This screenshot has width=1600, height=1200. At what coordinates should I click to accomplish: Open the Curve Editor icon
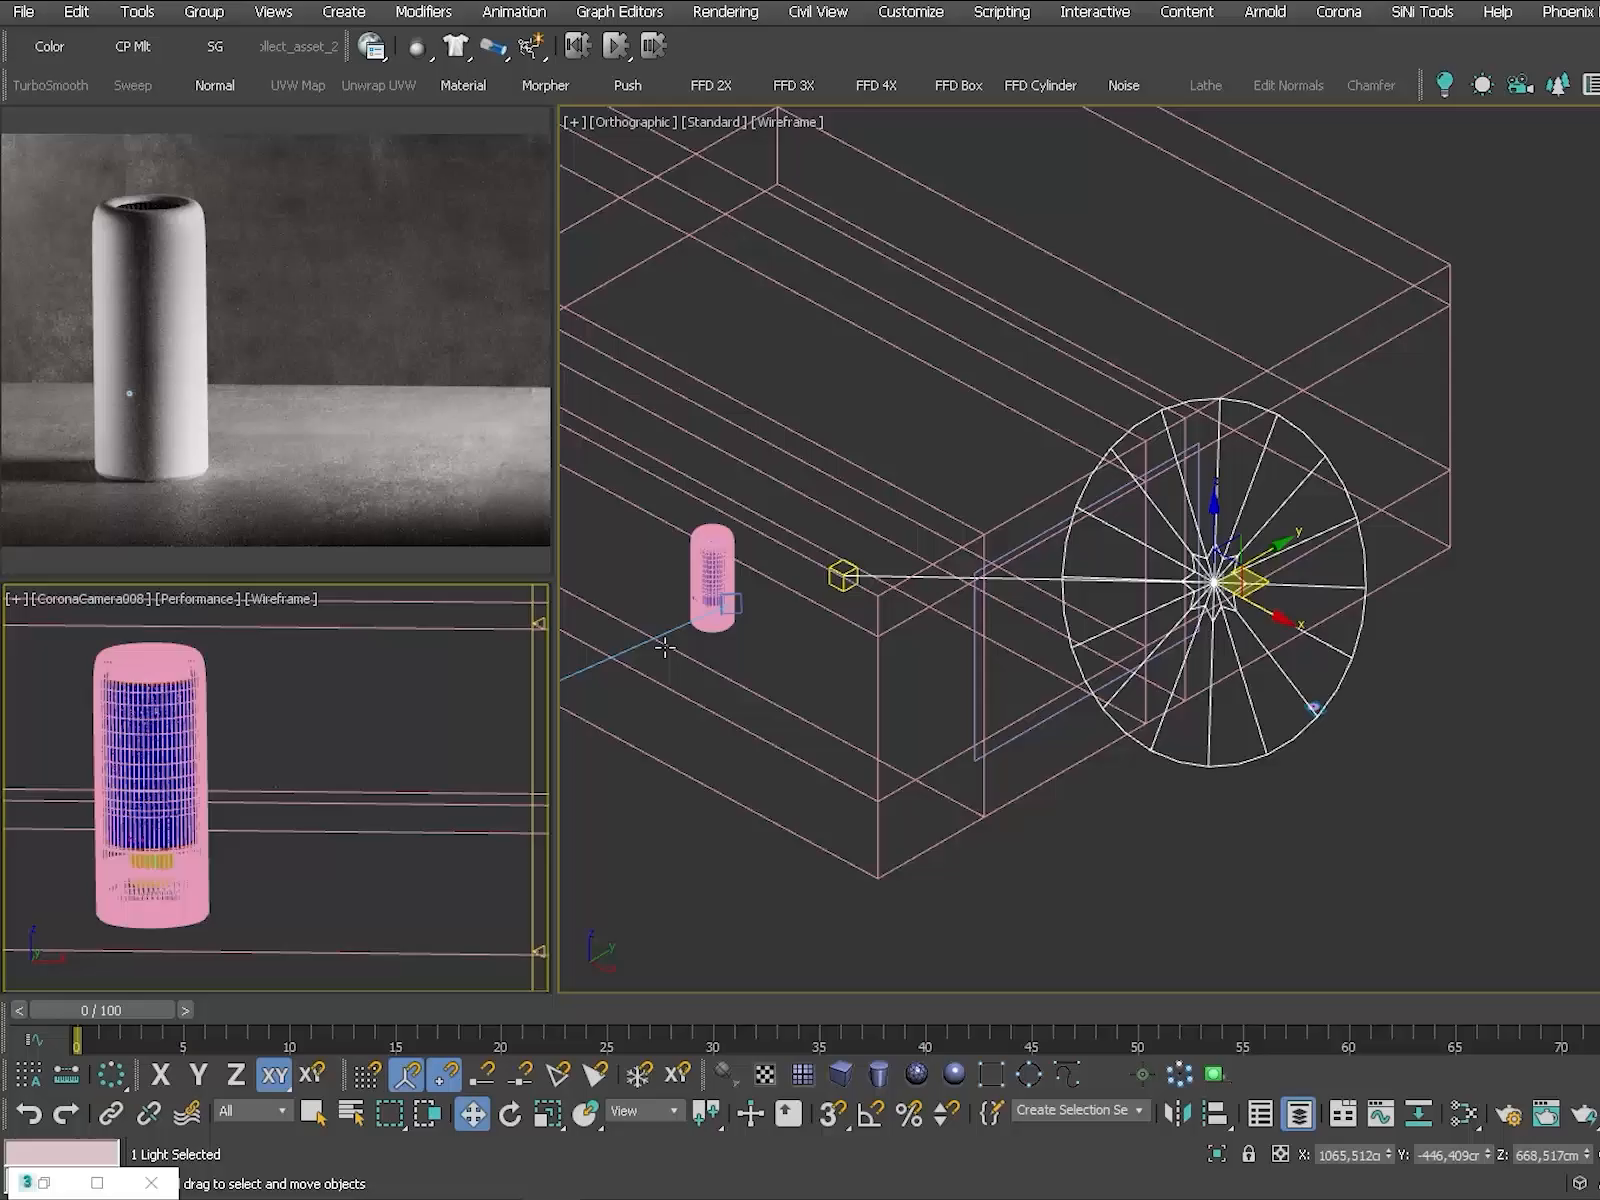coord(1380,1113)
